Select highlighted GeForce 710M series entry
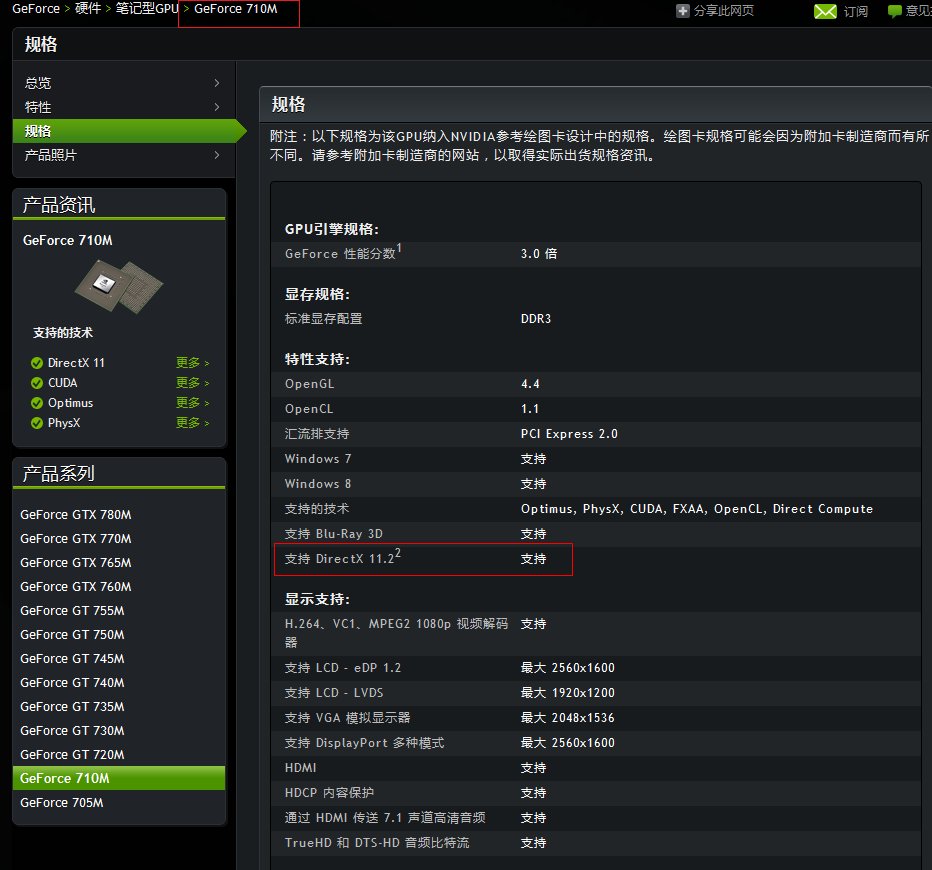Image resolution: width=932 pixels, height=870 pixels. coord(119,778)
